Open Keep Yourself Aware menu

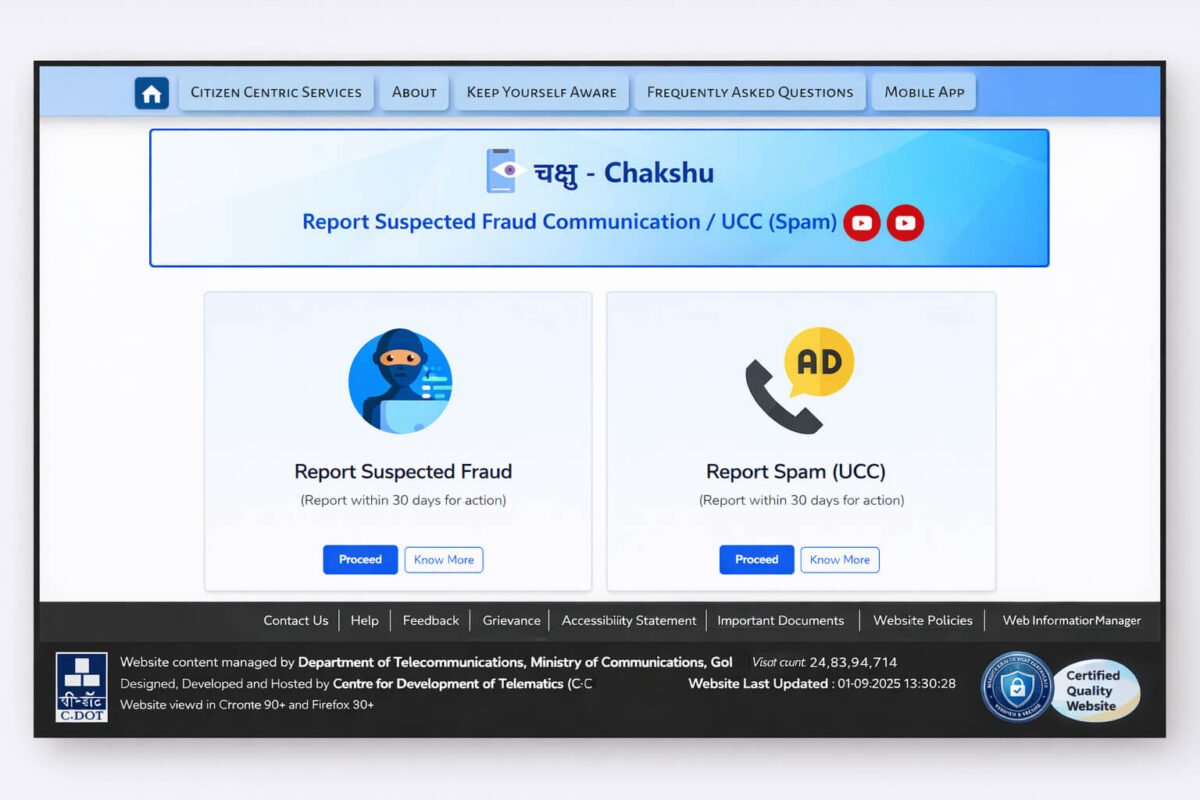coord(542,92)
